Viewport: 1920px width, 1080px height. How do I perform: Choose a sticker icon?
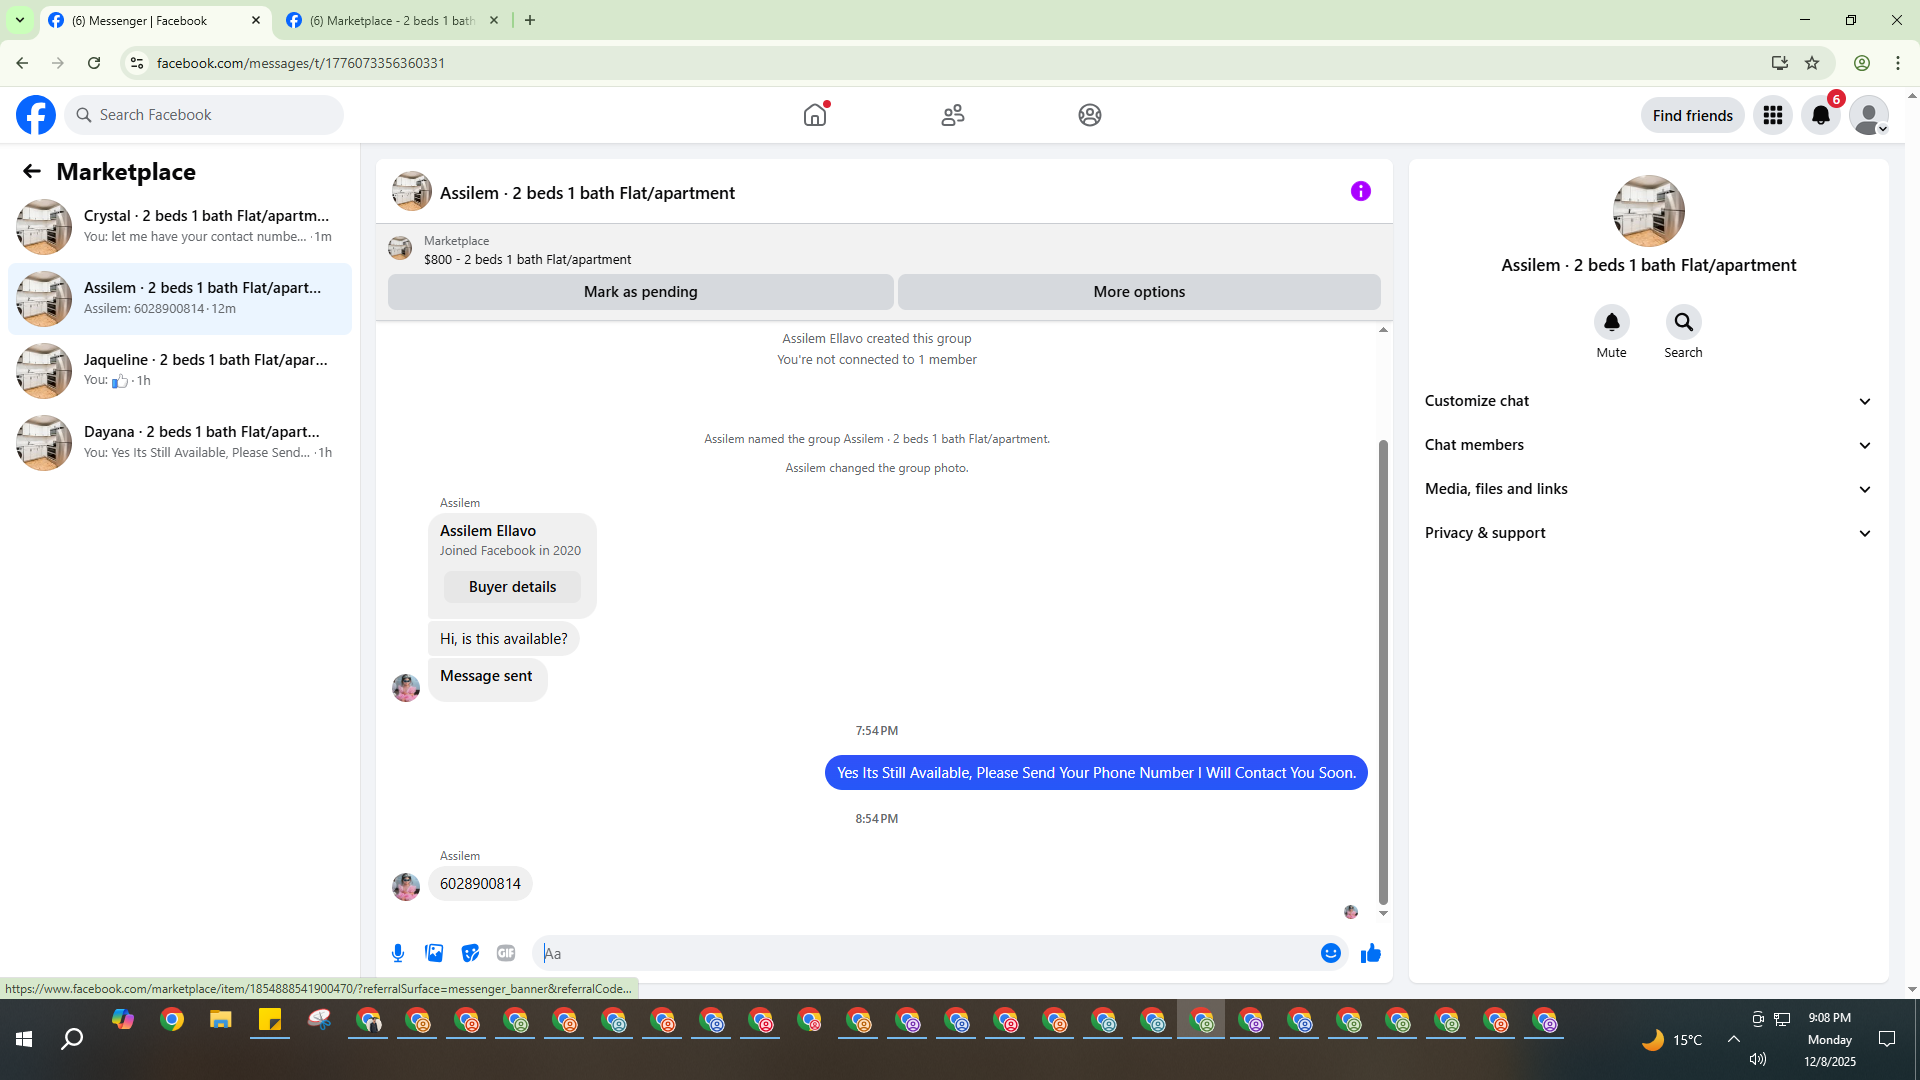pyautogui.click(x=470, y=953)
